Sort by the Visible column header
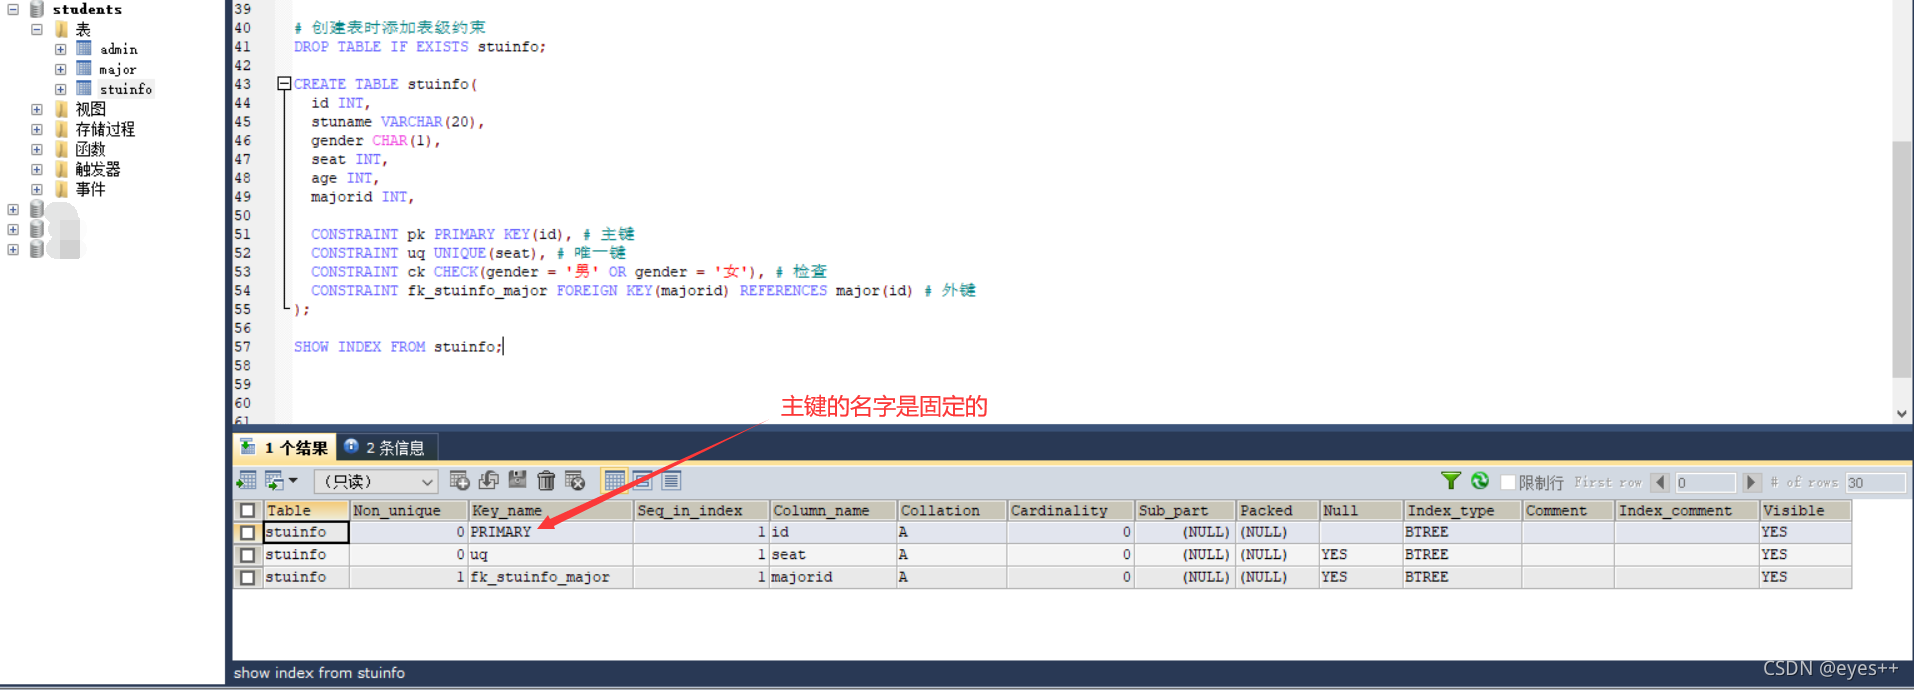This screenshot has height=690, width=1914. 1804,510
